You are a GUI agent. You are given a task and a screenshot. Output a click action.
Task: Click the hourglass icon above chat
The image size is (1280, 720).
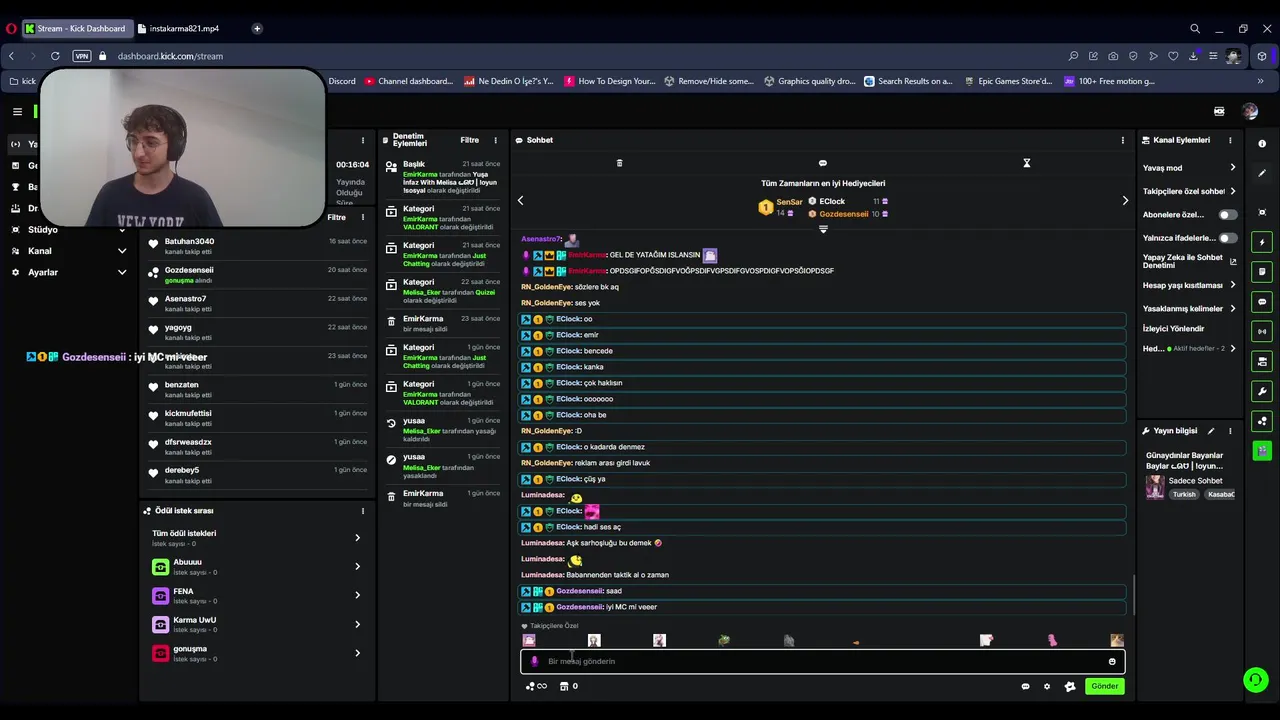pyautogui.click(x=1026, y=163)
